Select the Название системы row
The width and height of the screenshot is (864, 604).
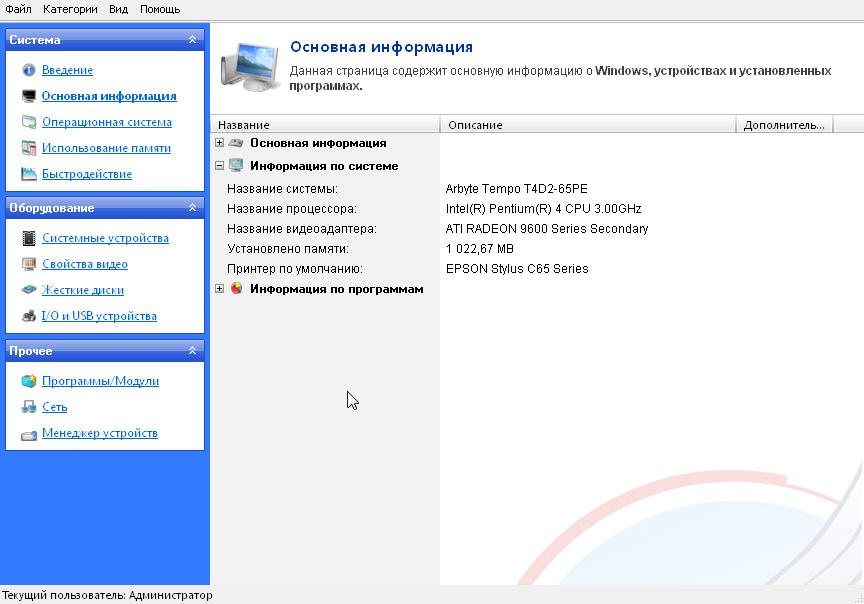[537, 188]
